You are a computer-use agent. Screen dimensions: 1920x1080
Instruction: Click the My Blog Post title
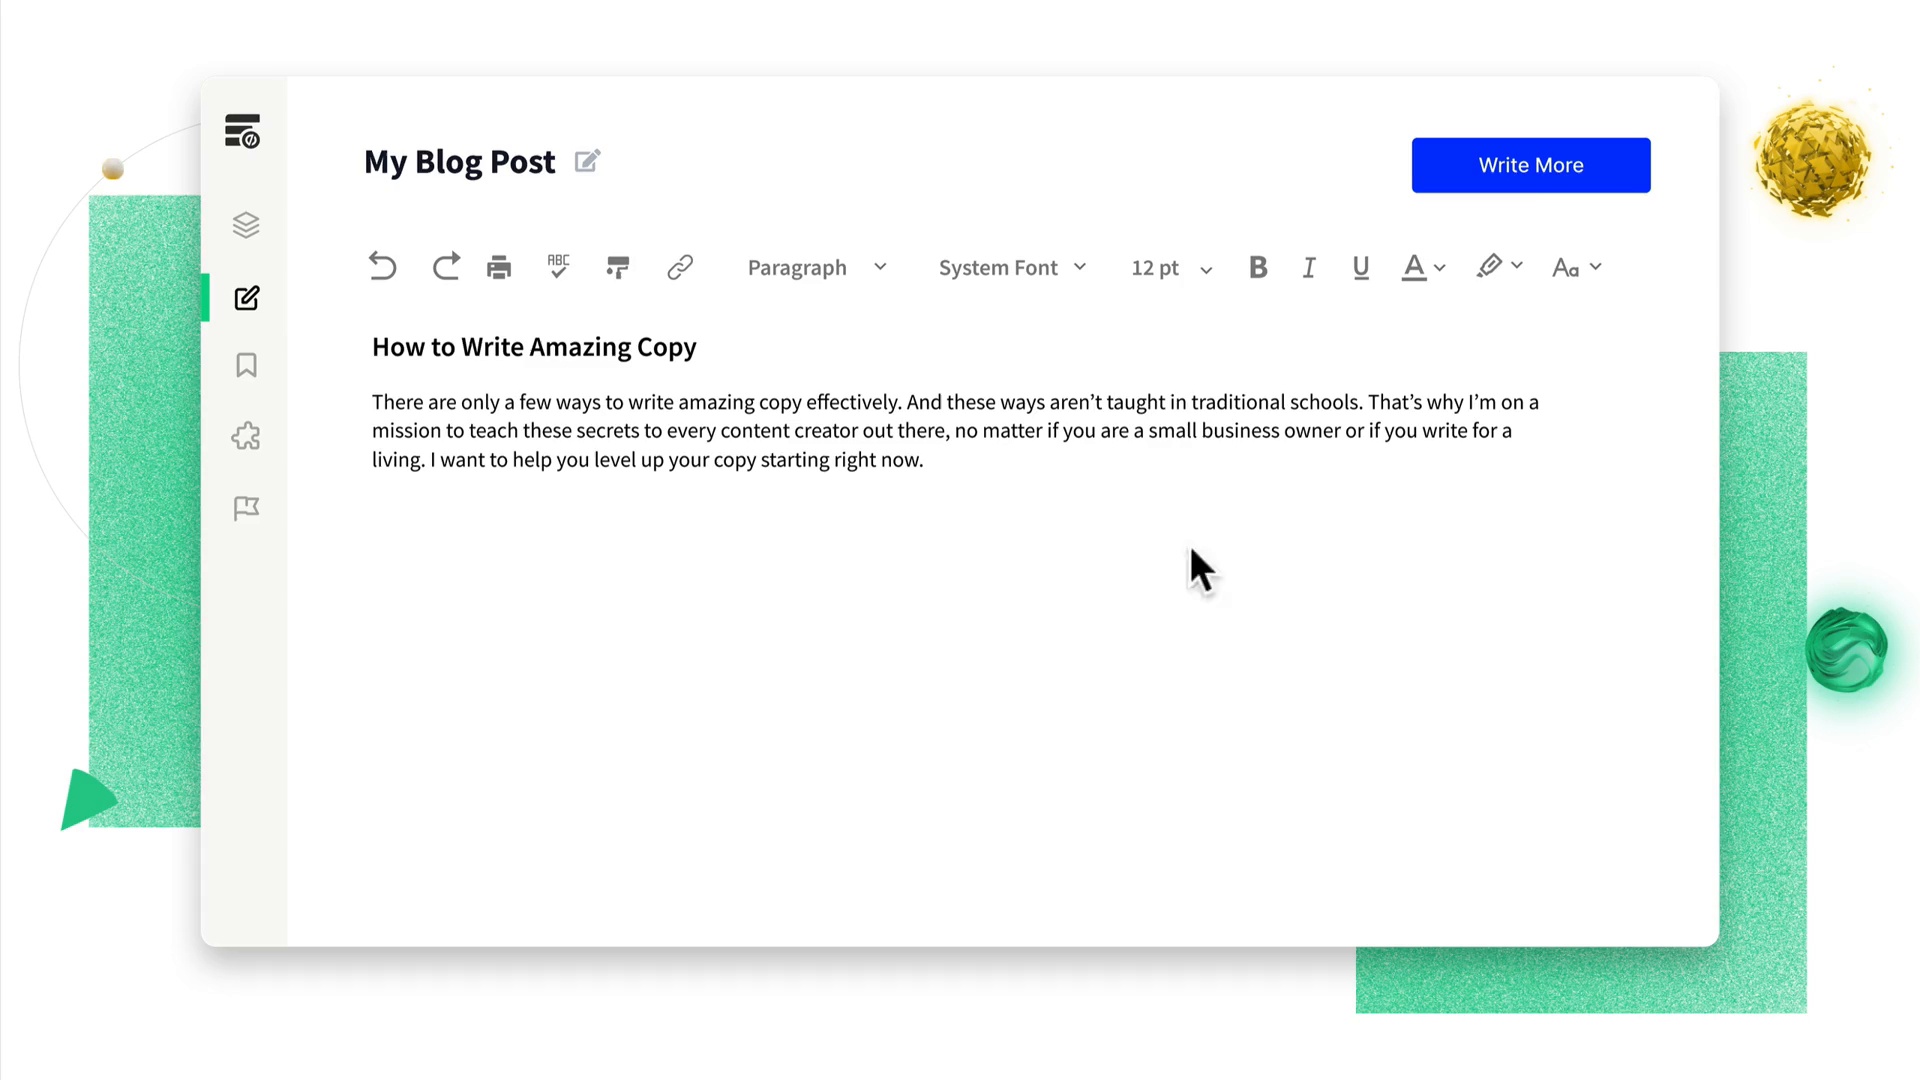[x=459, y=162]
